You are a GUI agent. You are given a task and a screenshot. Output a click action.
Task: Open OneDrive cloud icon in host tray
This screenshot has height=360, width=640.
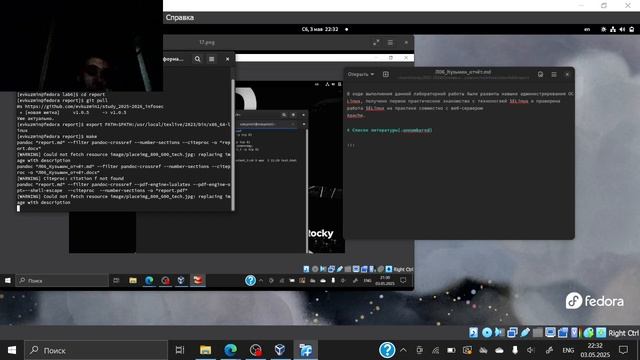(499, 350)
